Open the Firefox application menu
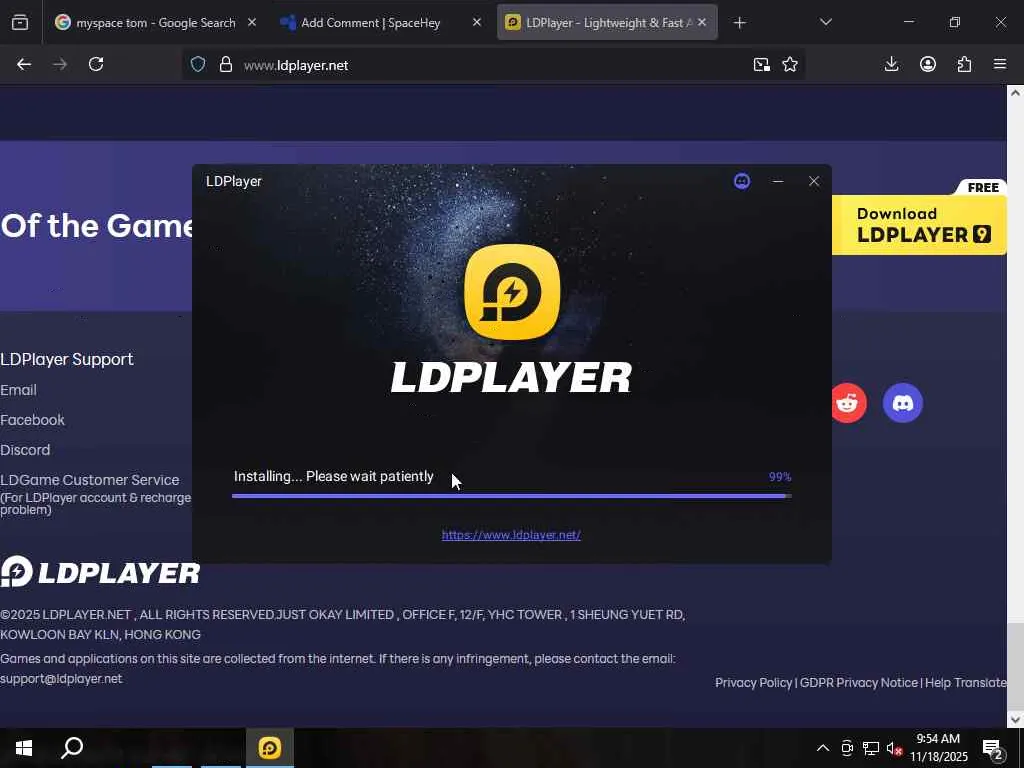 tap(1000, 64)
